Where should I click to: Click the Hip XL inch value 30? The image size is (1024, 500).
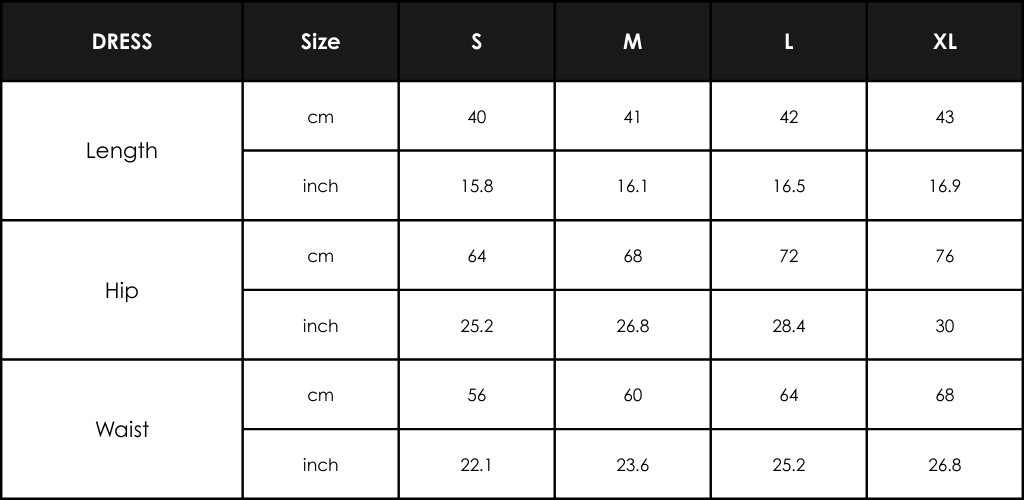coord(945,325)
